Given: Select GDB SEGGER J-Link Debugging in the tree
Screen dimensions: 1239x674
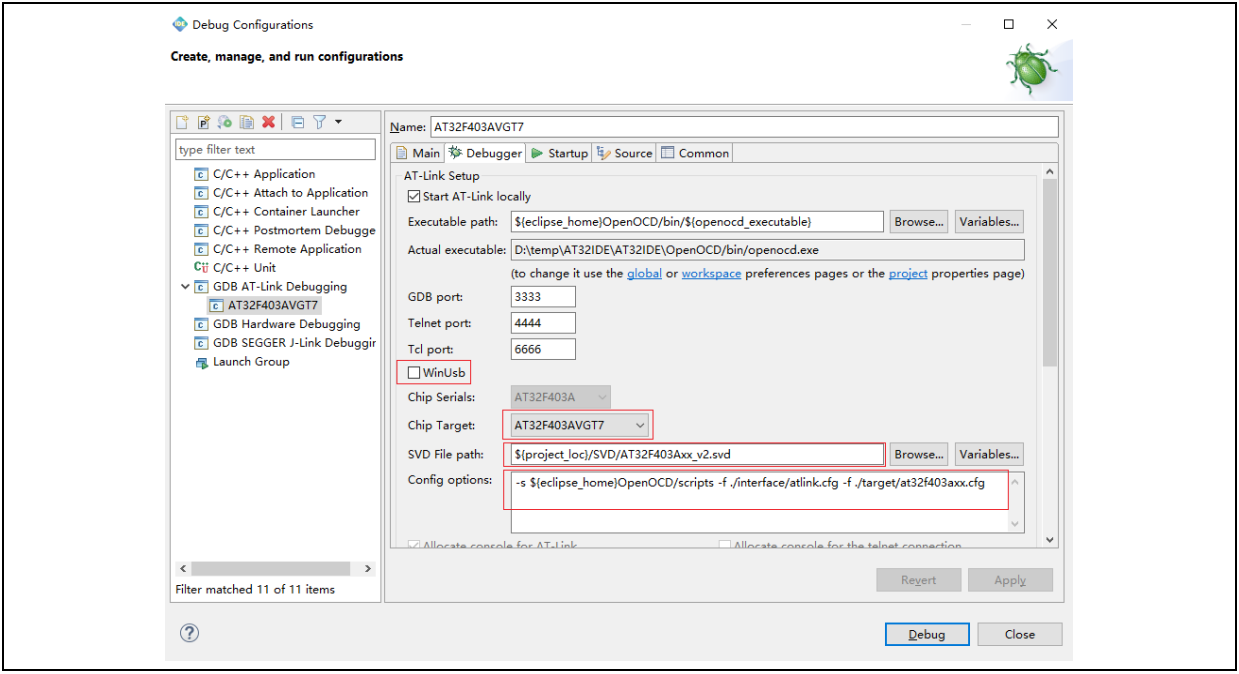Looking at the screenshot, I should tap(293, 343).
